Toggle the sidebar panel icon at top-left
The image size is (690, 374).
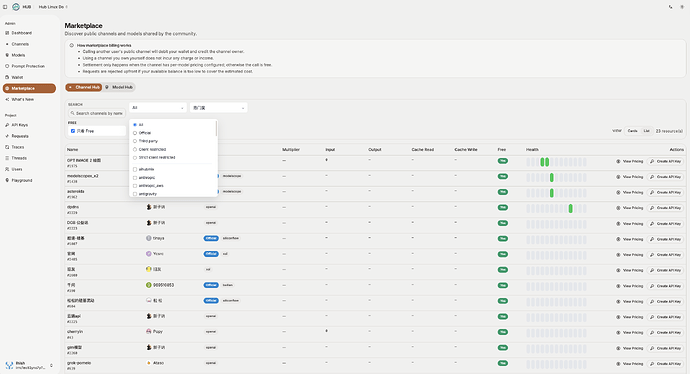coord(5,7)
